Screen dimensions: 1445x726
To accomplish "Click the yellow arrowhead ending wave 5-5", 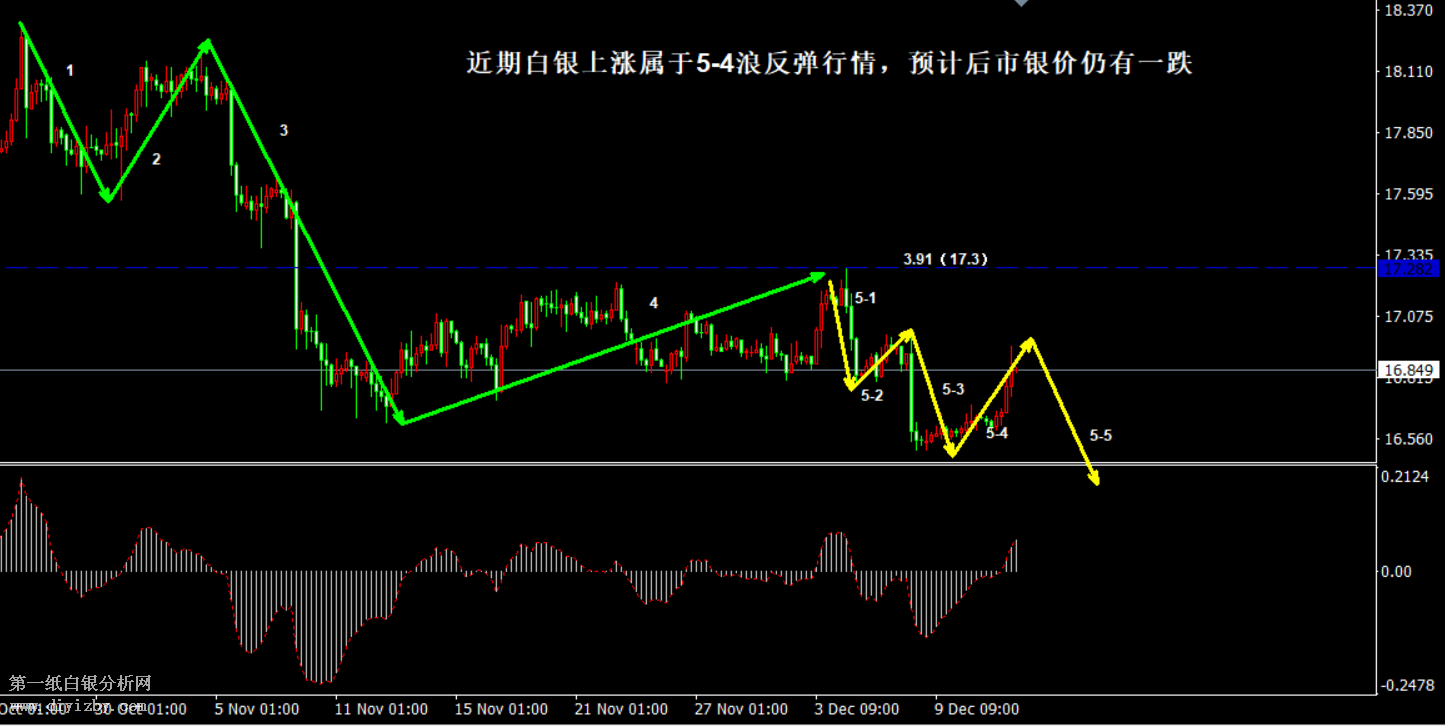I will coord(1096,481).
